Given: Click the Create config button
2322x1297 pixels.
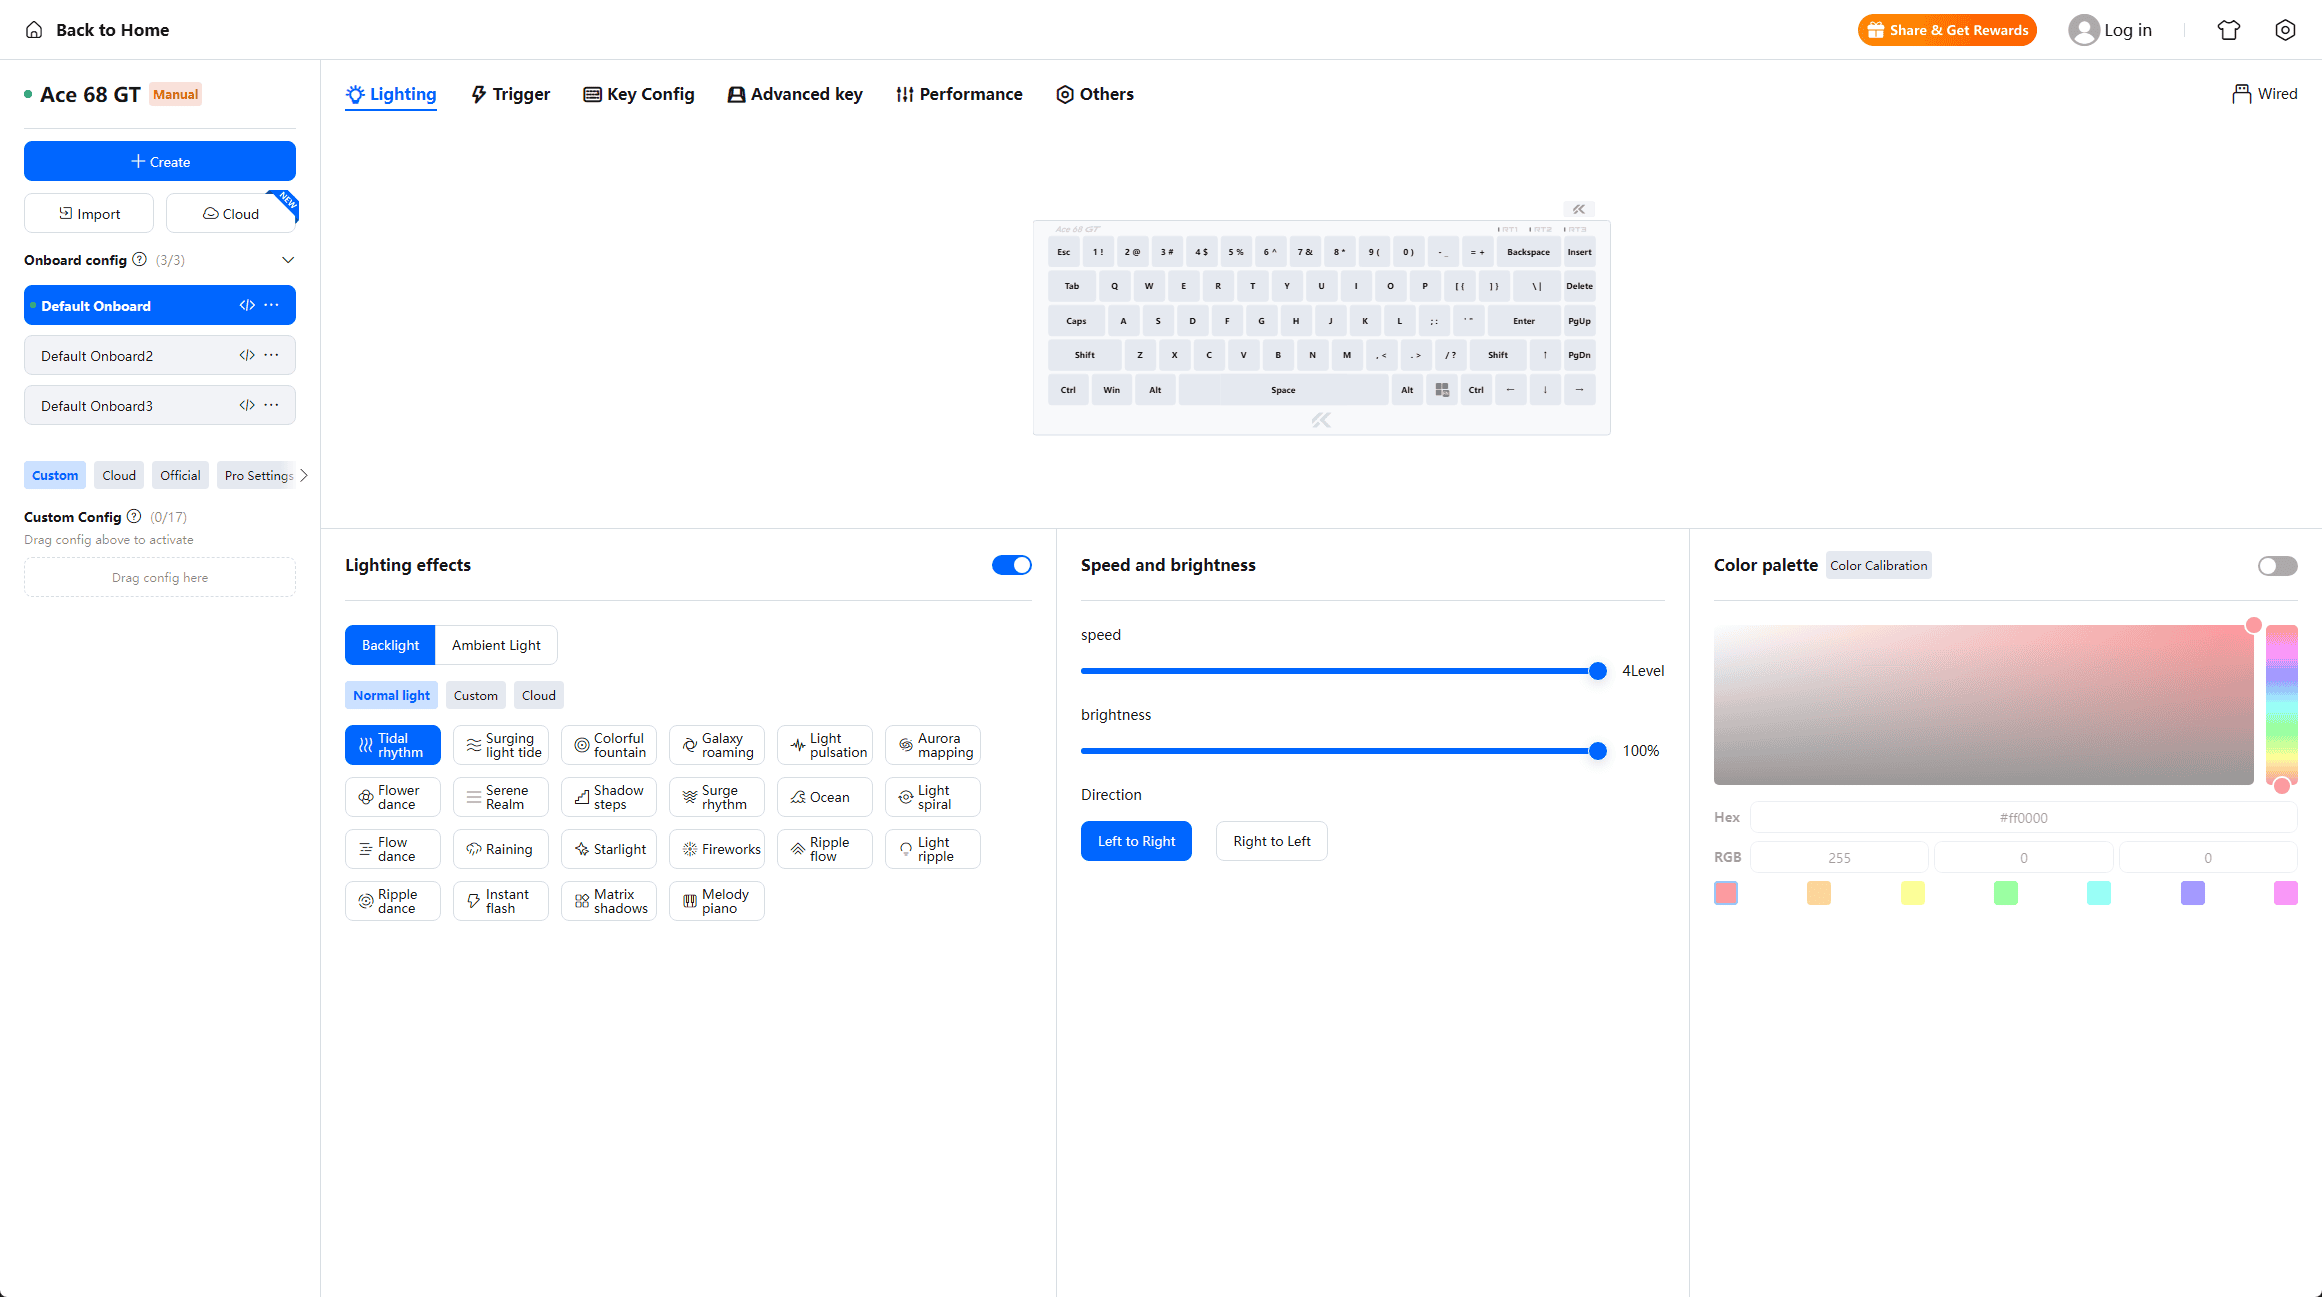Looking at the screenshot, I should (x=160, y=161).
